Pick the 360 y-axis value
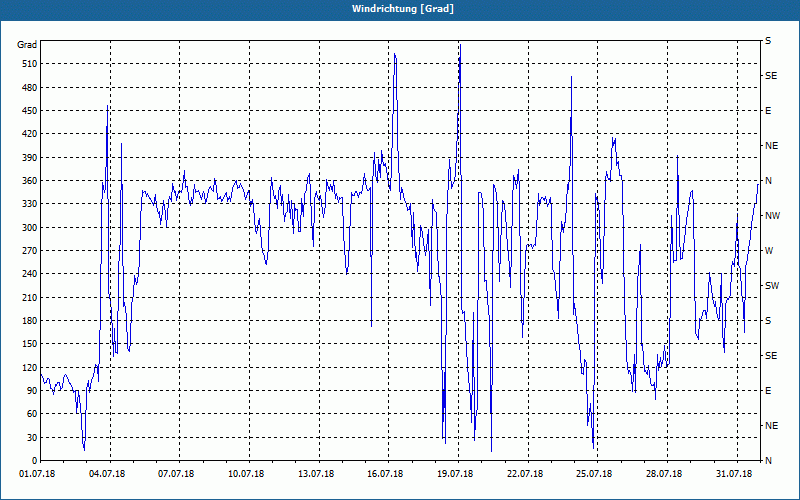This screenshot has width=800, height=500. [30, 181]
